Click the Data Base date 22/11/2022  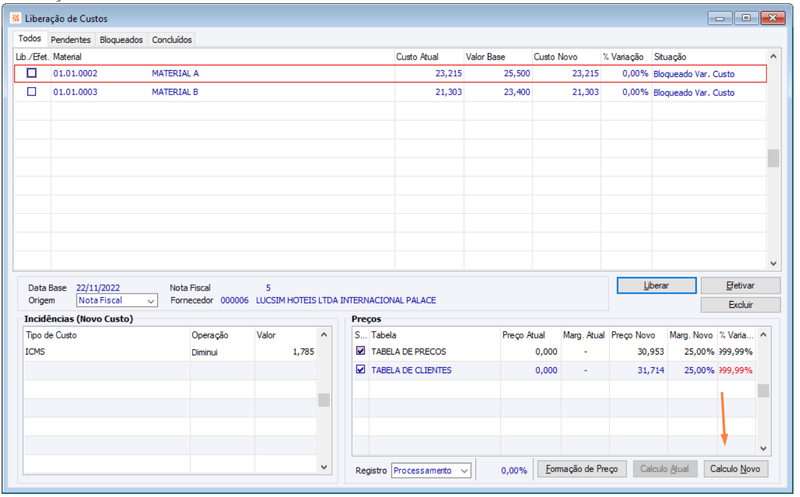pyautogui.click(x=98, y=288)
